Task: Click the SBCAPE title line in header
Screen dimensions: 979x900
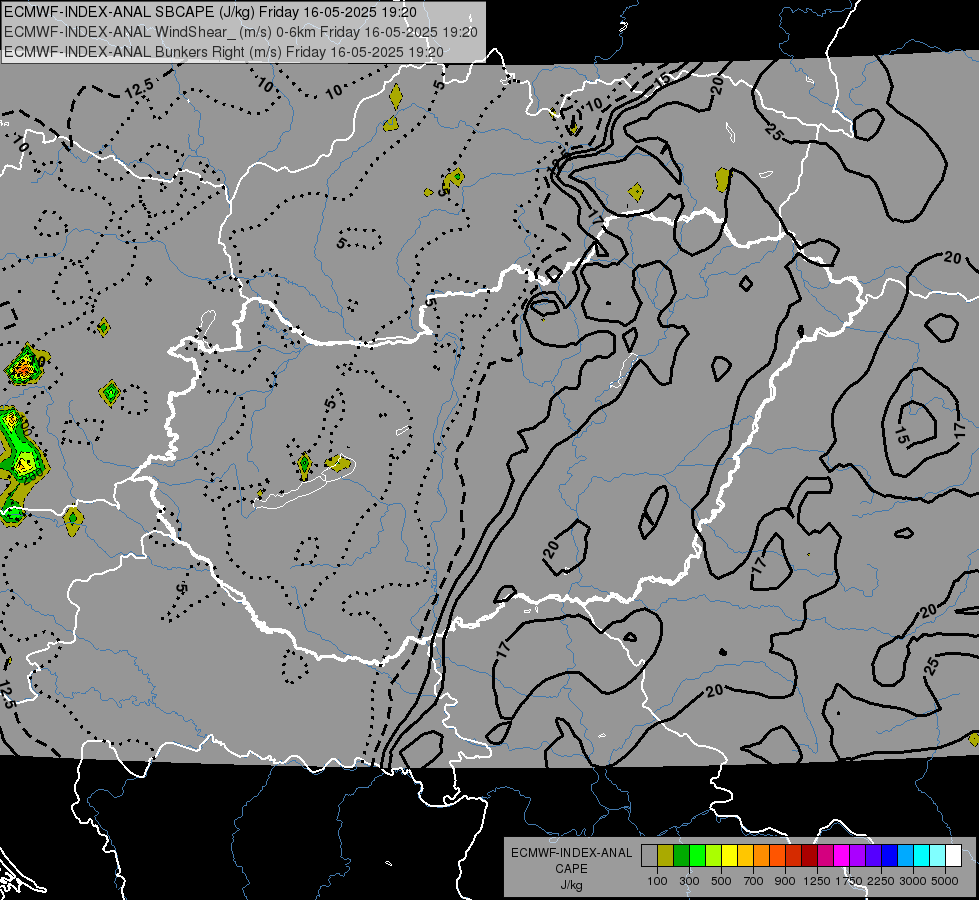Action: [210, 12]
